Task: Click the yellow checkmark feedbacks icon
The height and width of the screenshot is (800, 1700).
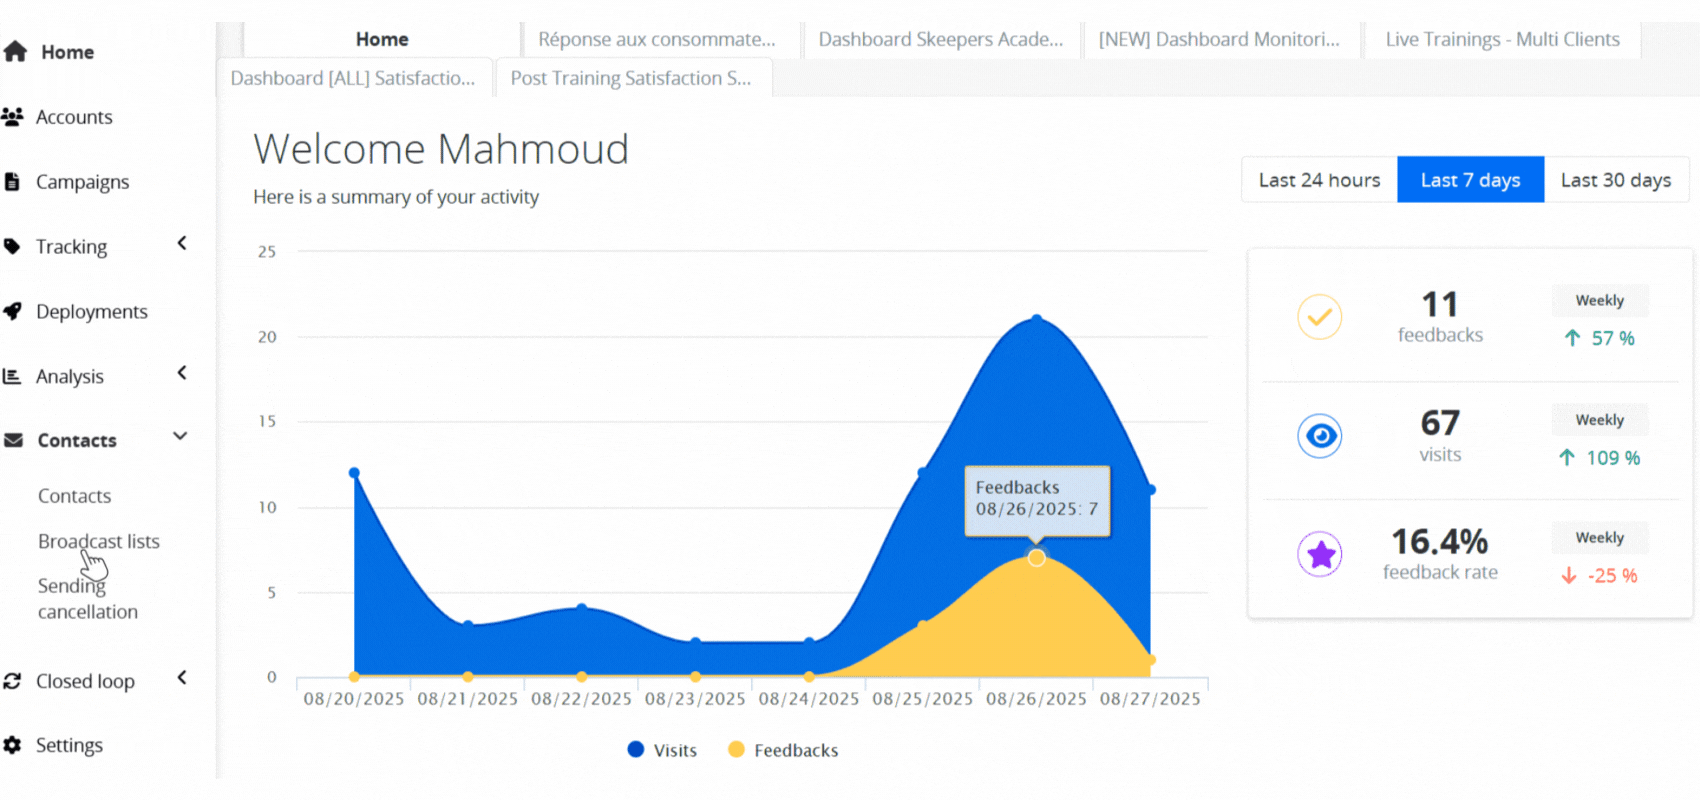Action: (x=1319, y=317)
